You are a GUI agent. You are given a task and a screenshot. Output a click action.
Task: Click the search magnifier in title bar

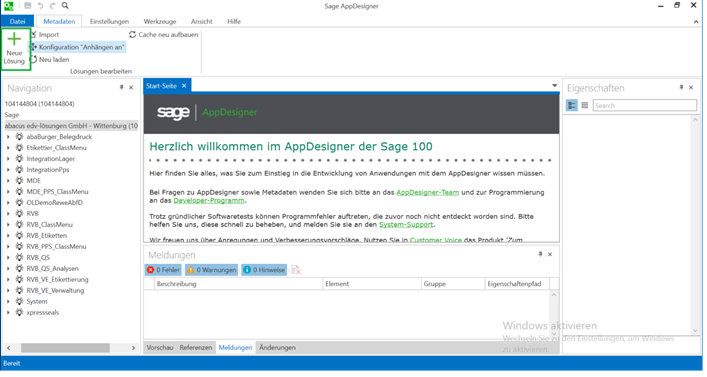(65, 6)
